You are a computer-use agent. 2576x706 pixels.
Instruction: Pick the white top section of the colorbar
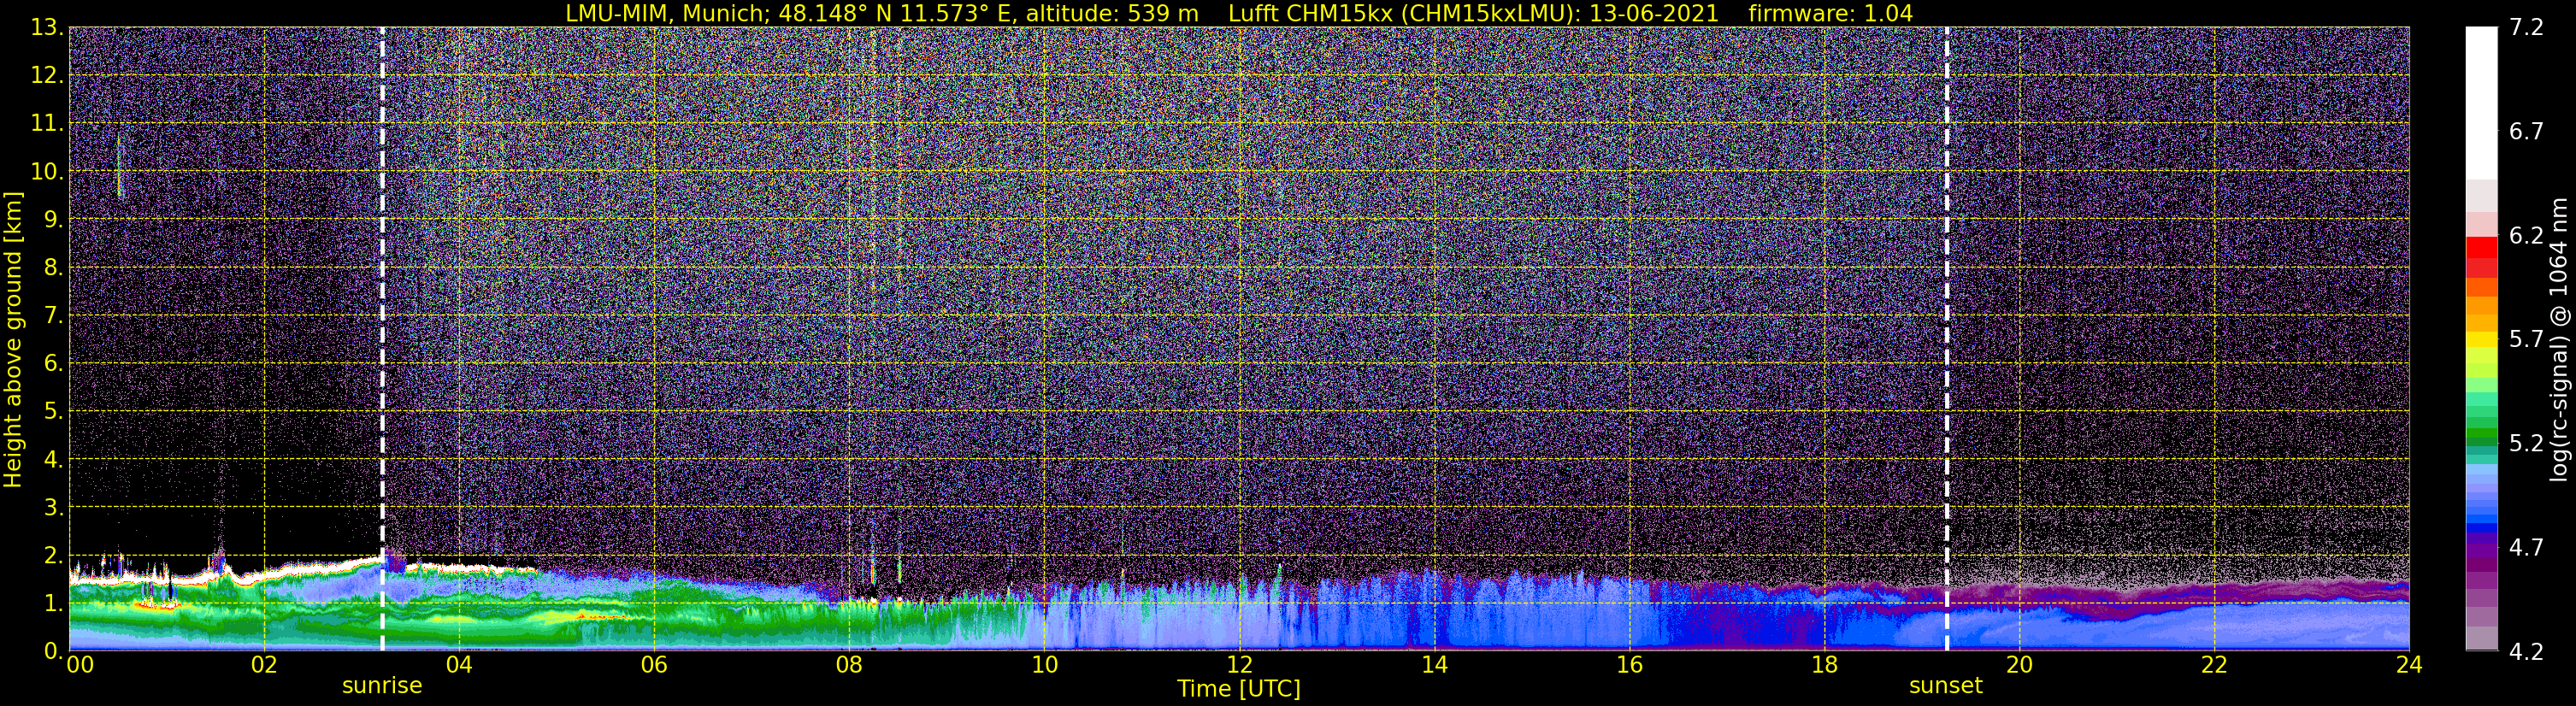[x=2481, y=103]
